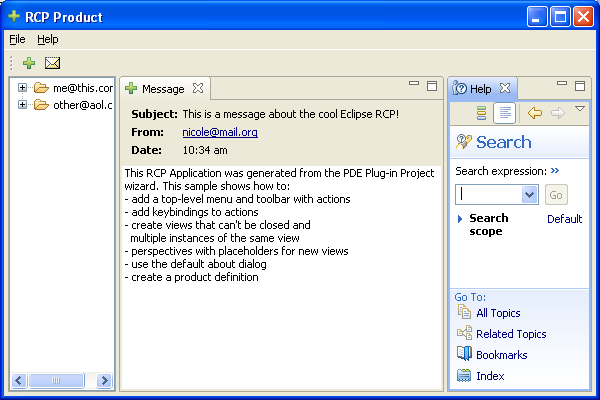Click the Bookmarks book icon

(x=464, y=353)
